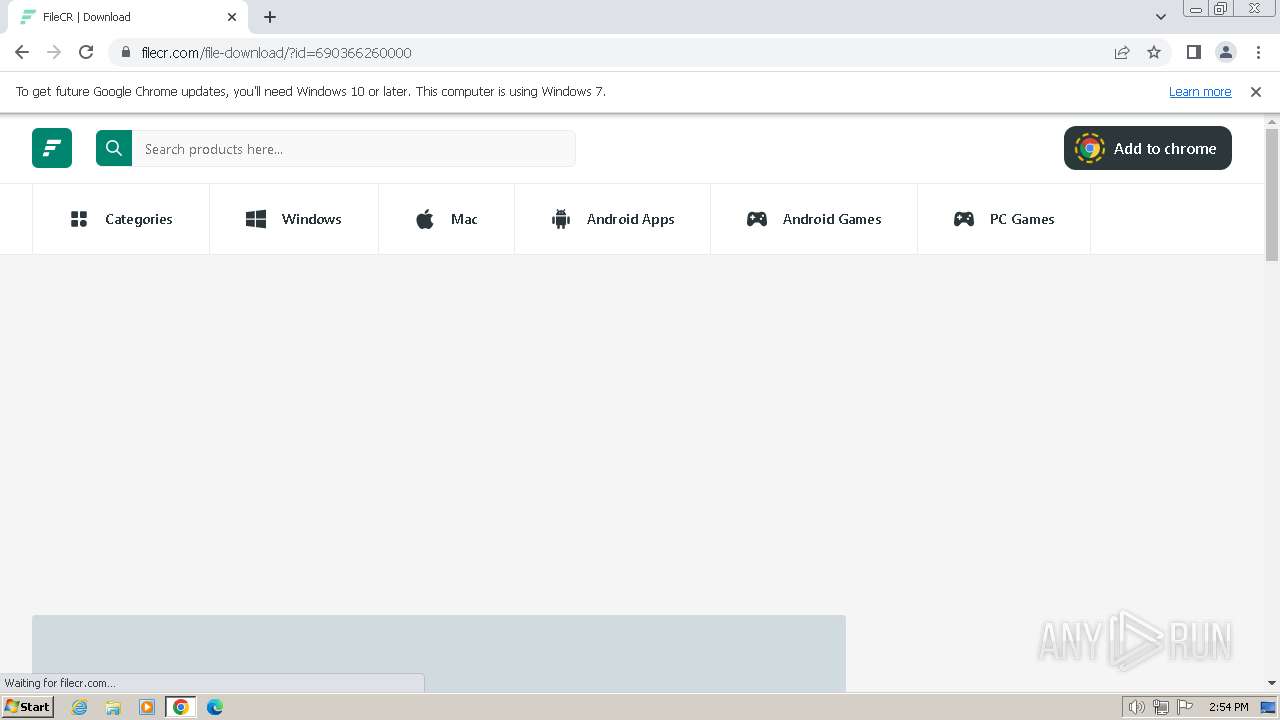Focus the Search products input field

[354, 148]
